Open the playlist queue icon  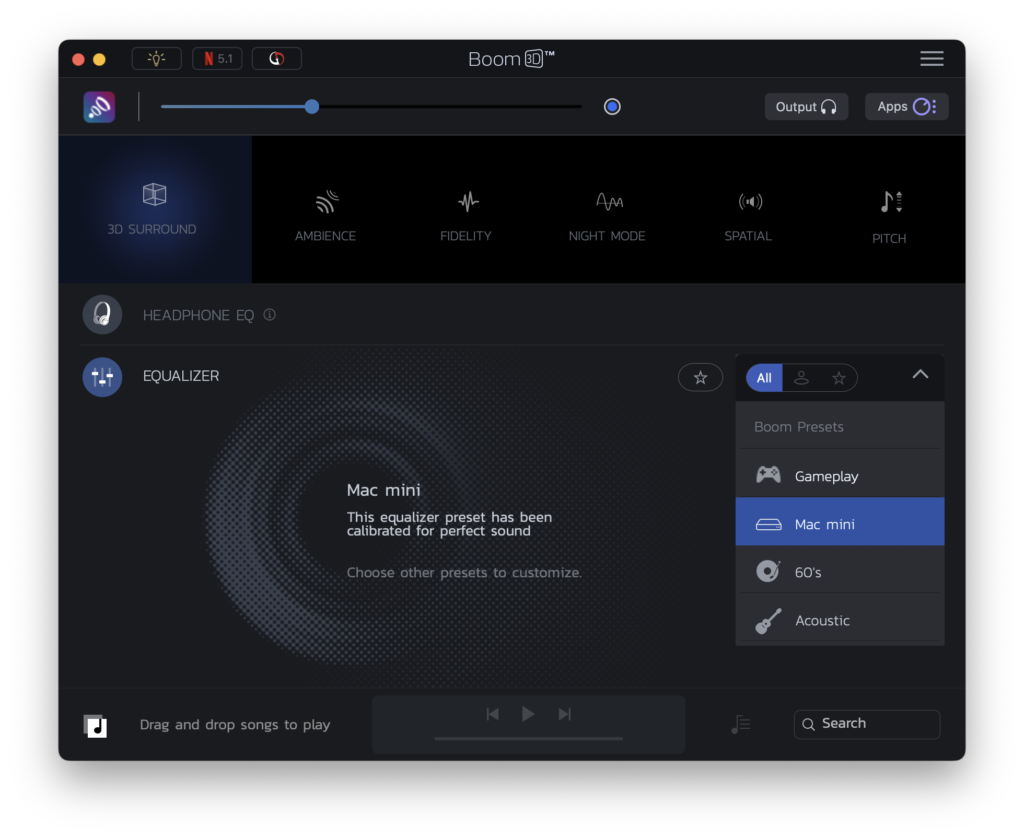coord(741,724)
